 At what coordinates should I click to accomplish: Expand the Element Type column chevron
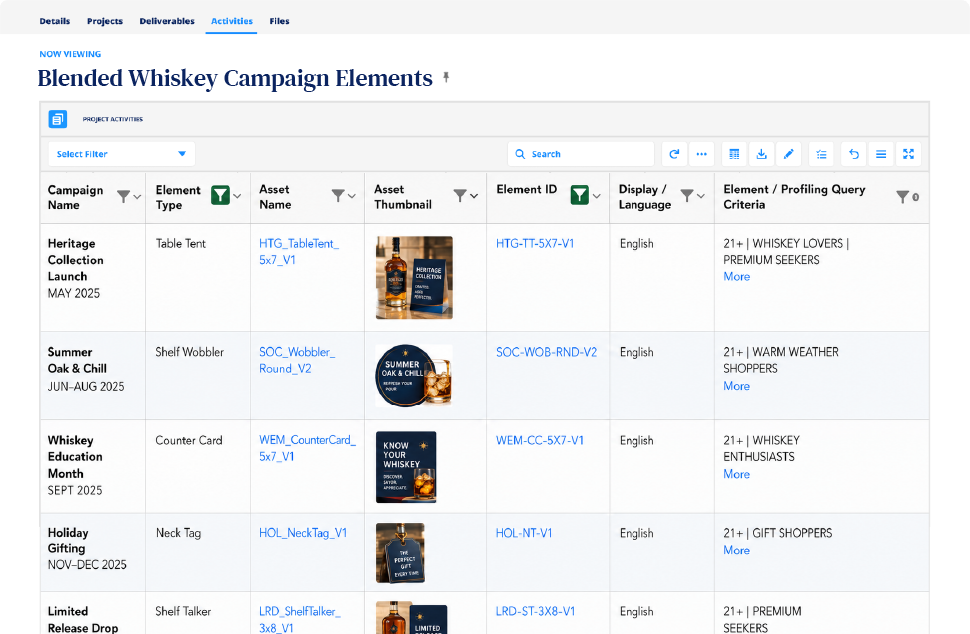(237, 196)
